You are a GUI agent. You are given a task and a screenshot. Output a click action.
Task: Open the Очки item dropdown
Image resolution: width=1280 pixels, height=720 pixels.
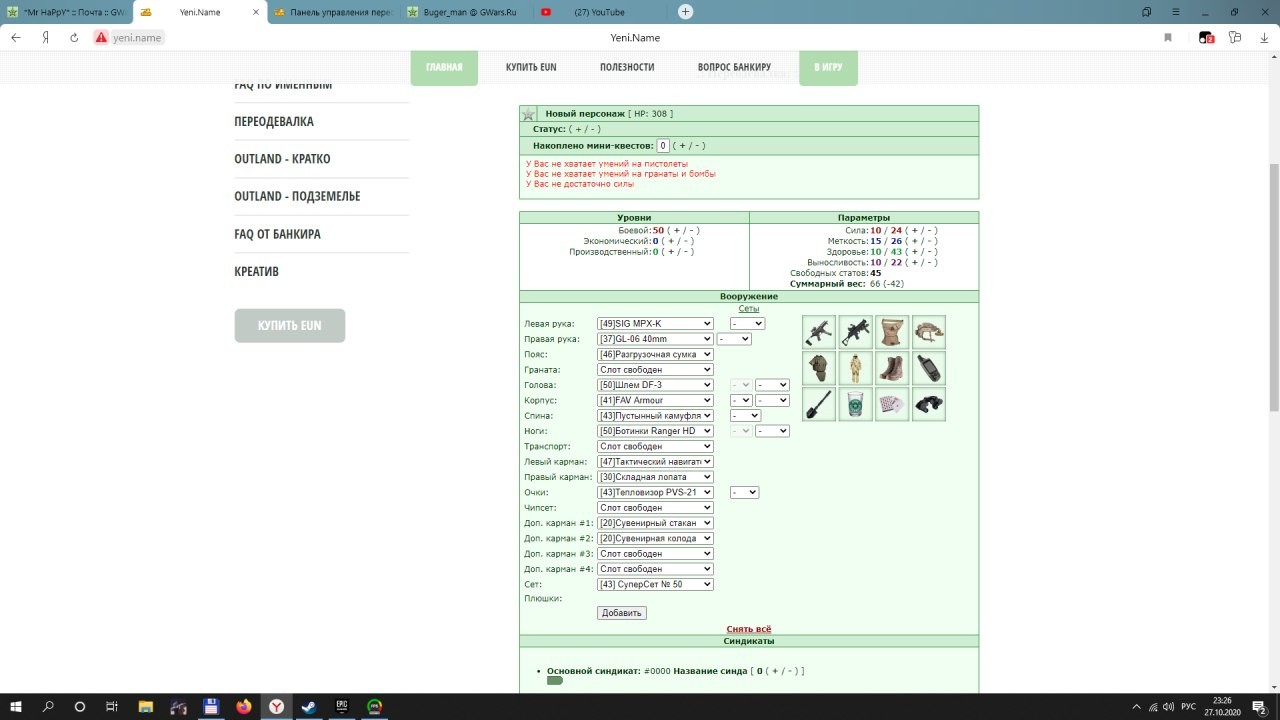(x=655, y=492)
